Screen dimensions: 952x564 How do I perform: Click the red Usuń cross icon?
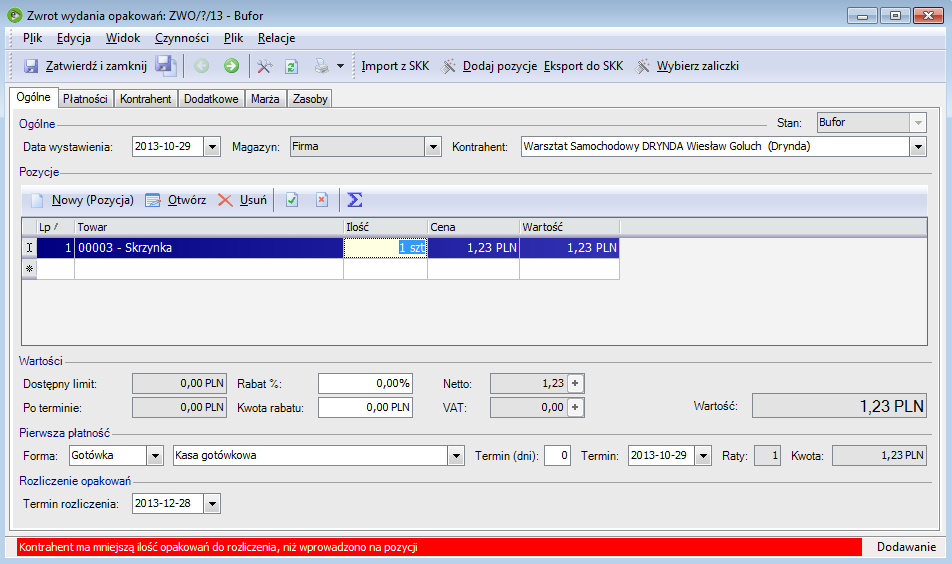tap(225, 200)
